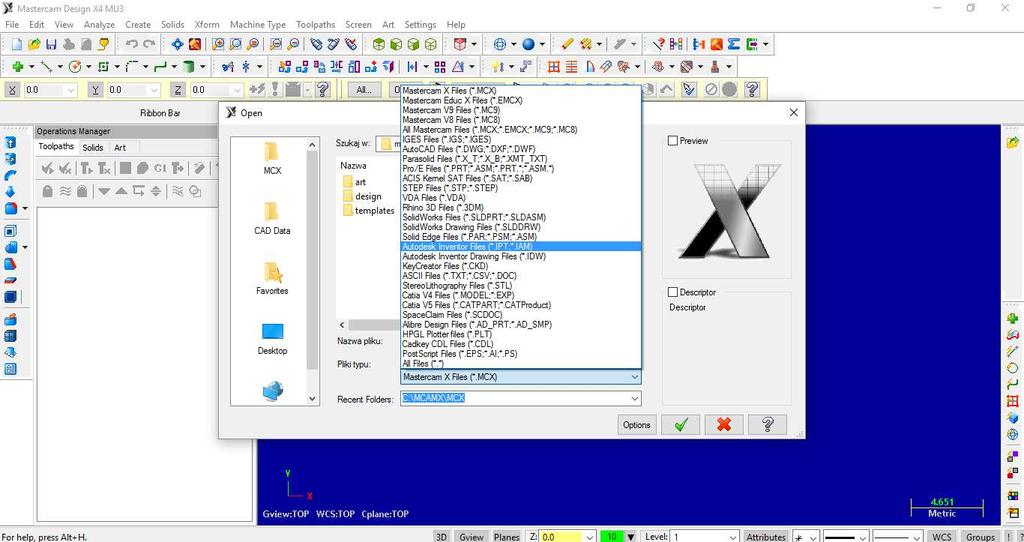Open the Y coordinate dropdown
1024x542 pixels.
coord(153,90)
